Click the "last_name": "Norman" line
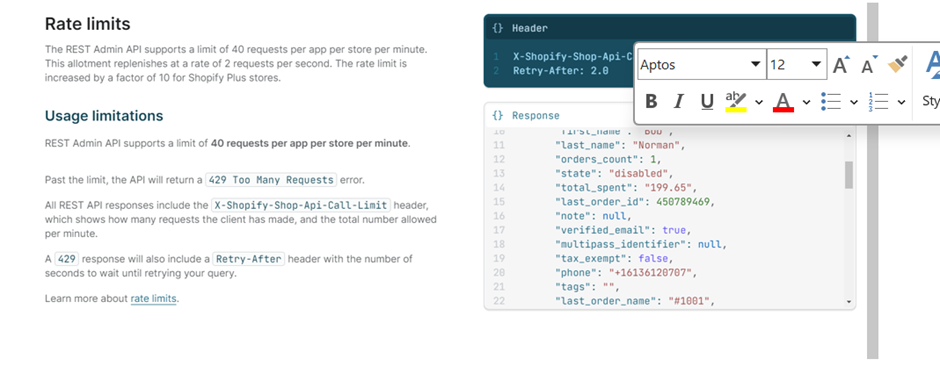940x381 pixels. coord(620,145)
